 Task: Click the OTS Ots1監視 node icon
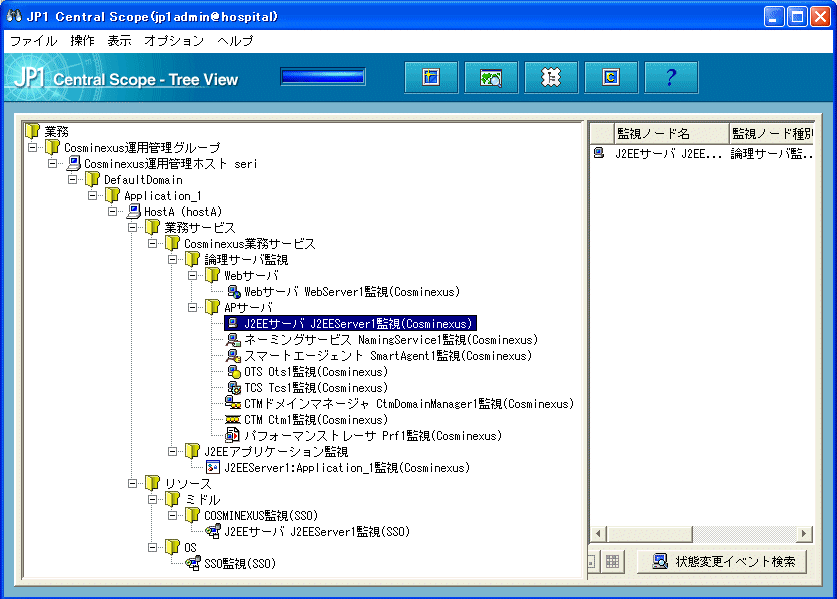234,372
